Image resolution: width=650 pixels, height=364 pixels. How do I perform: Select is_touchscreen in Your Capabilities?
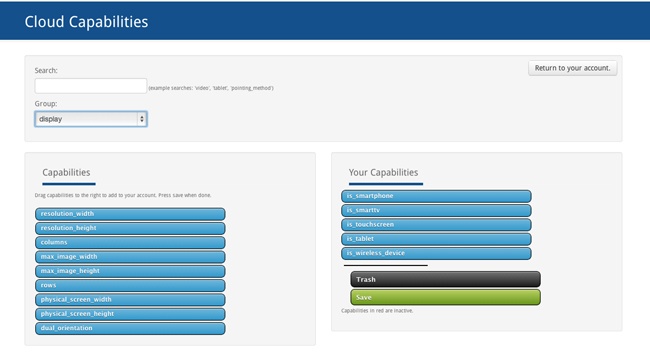click(x=436, y=225)
